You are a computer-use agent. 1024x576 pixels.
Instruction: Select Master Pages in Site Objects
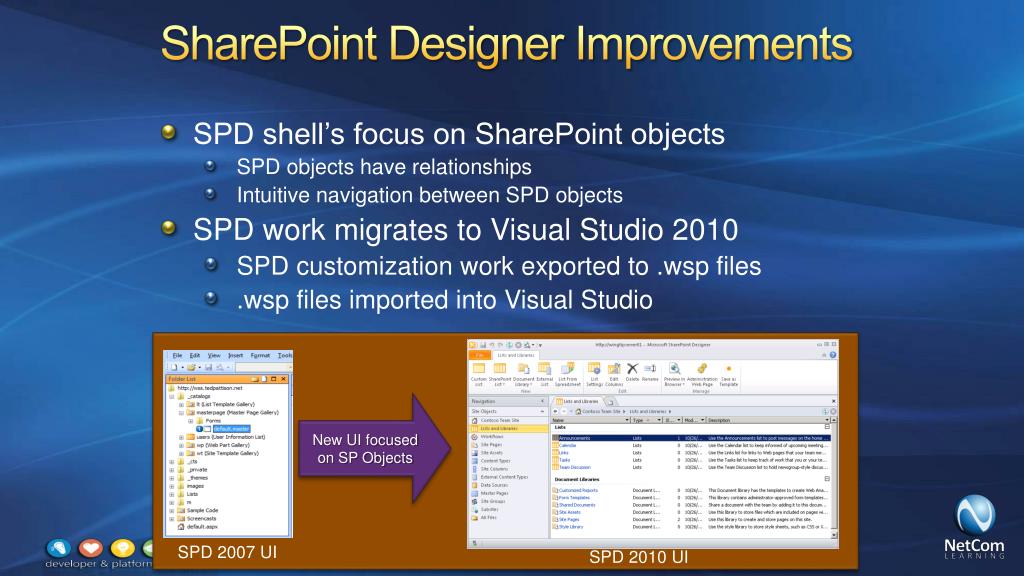tap(494, 493)
